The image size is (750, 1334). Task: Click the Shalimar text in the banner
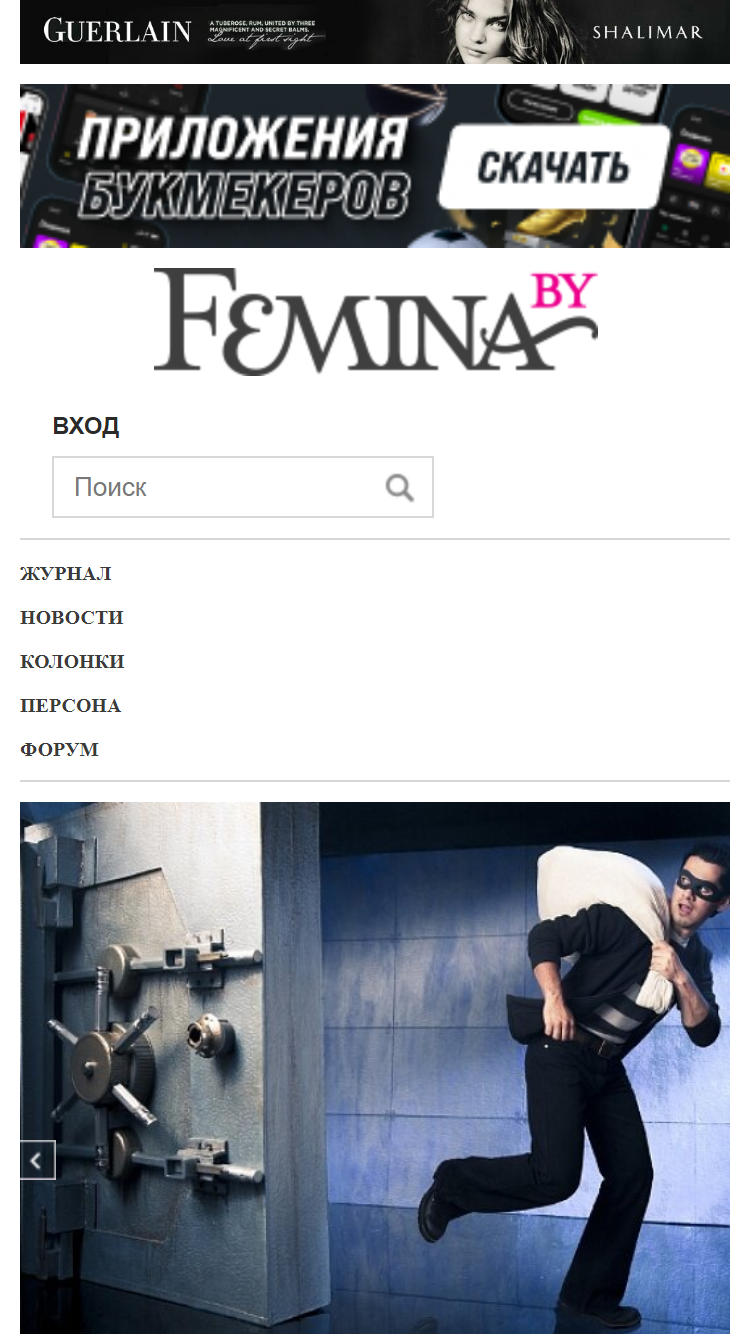pyautogui.click(x=647, y=32)
